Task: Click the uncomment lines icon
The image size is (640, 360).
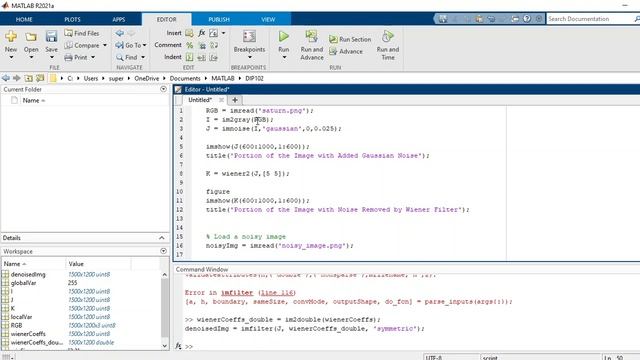Action: (x=202, y=45)
